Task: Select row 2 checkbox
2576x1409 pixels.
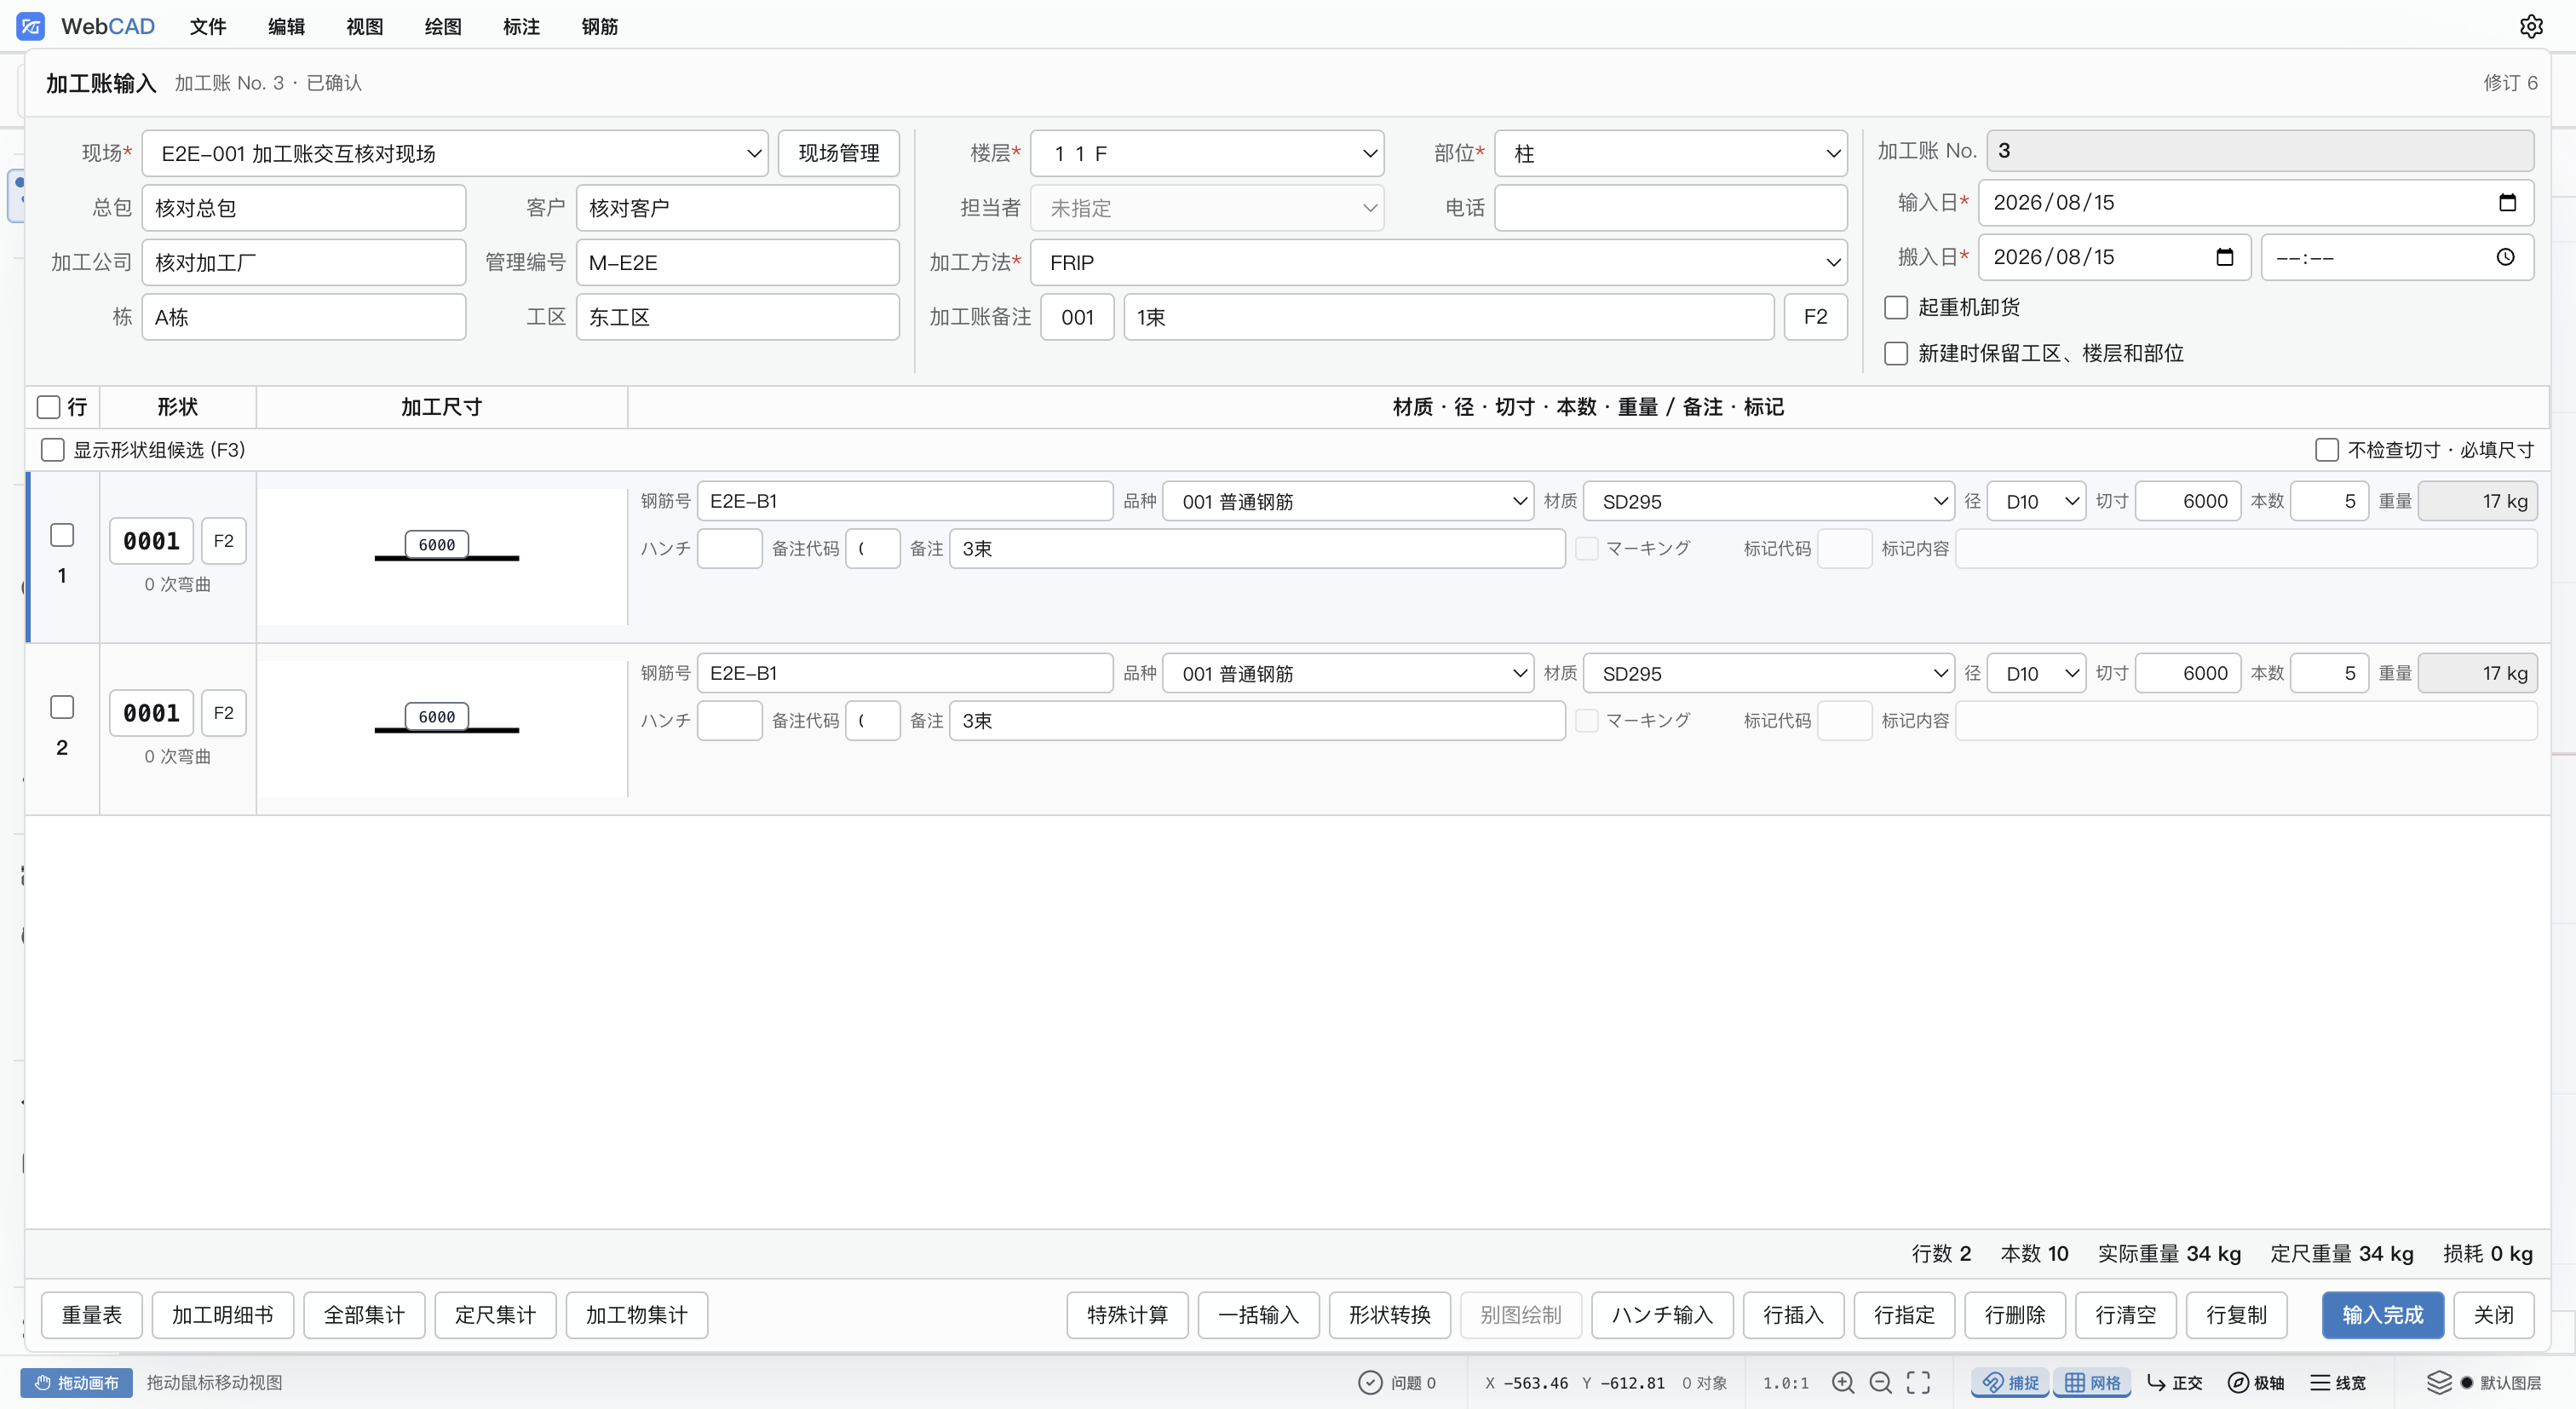Action: 62,707
